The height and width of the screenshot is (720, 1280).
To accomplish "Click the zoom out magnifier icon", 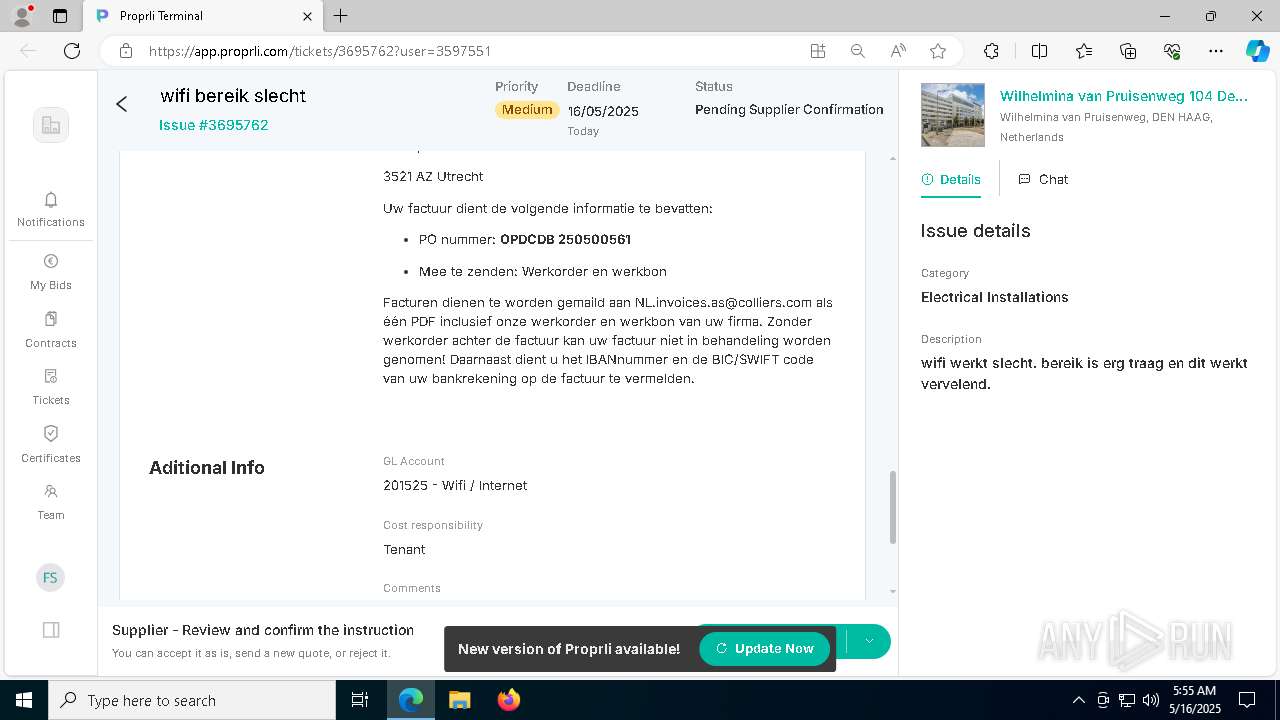I will pos(858,51).
